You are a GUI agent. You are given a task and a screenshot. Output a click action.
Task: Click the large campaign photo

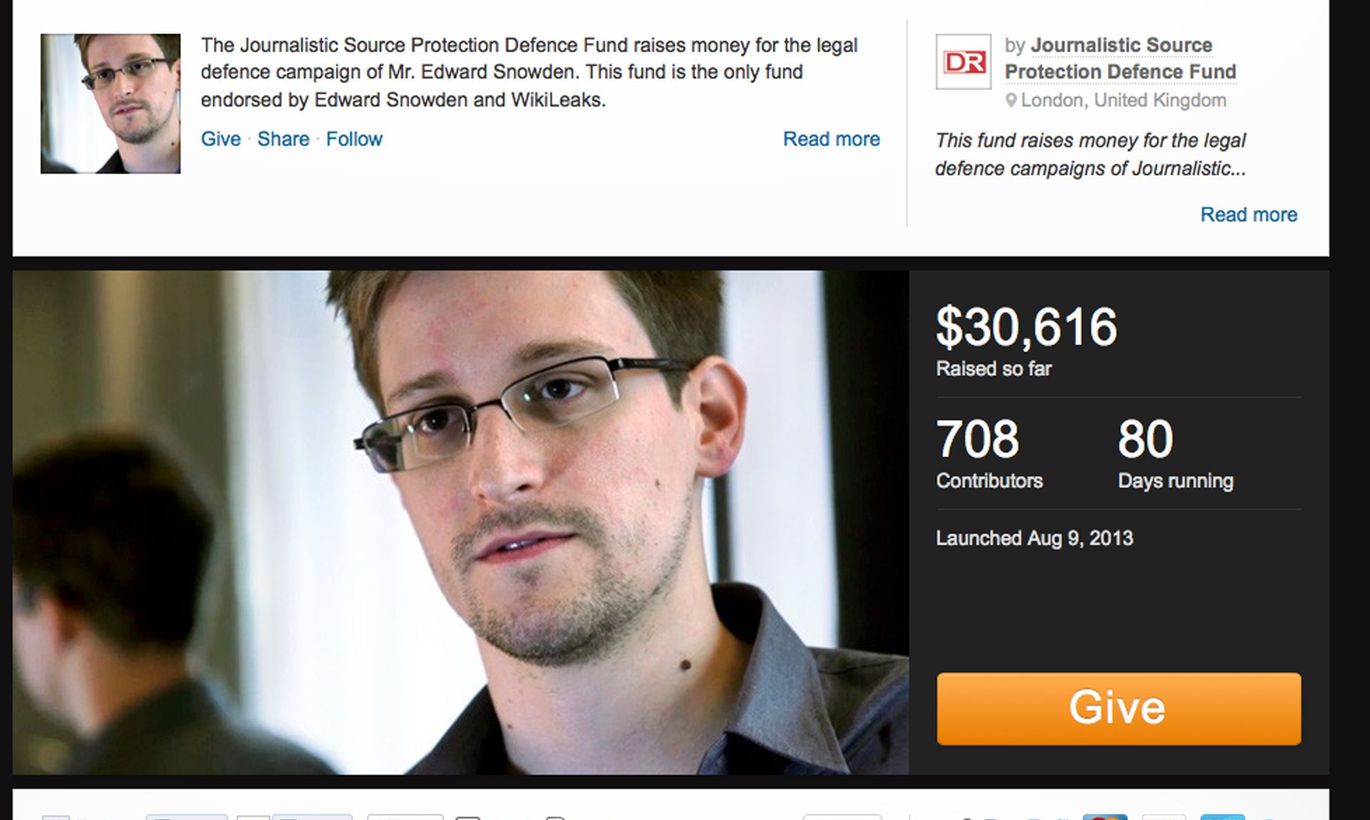[x=461, y=522]
